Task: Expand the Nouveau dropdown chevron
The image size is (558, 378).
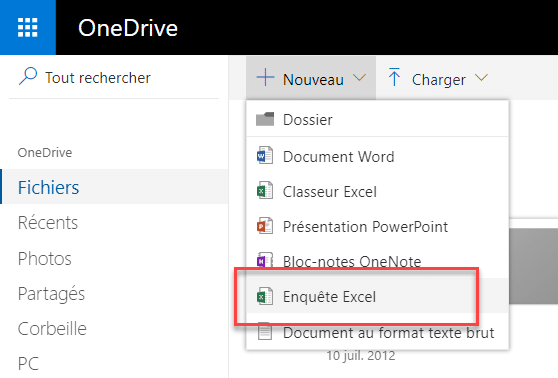Action: click(x=360, y=78)
